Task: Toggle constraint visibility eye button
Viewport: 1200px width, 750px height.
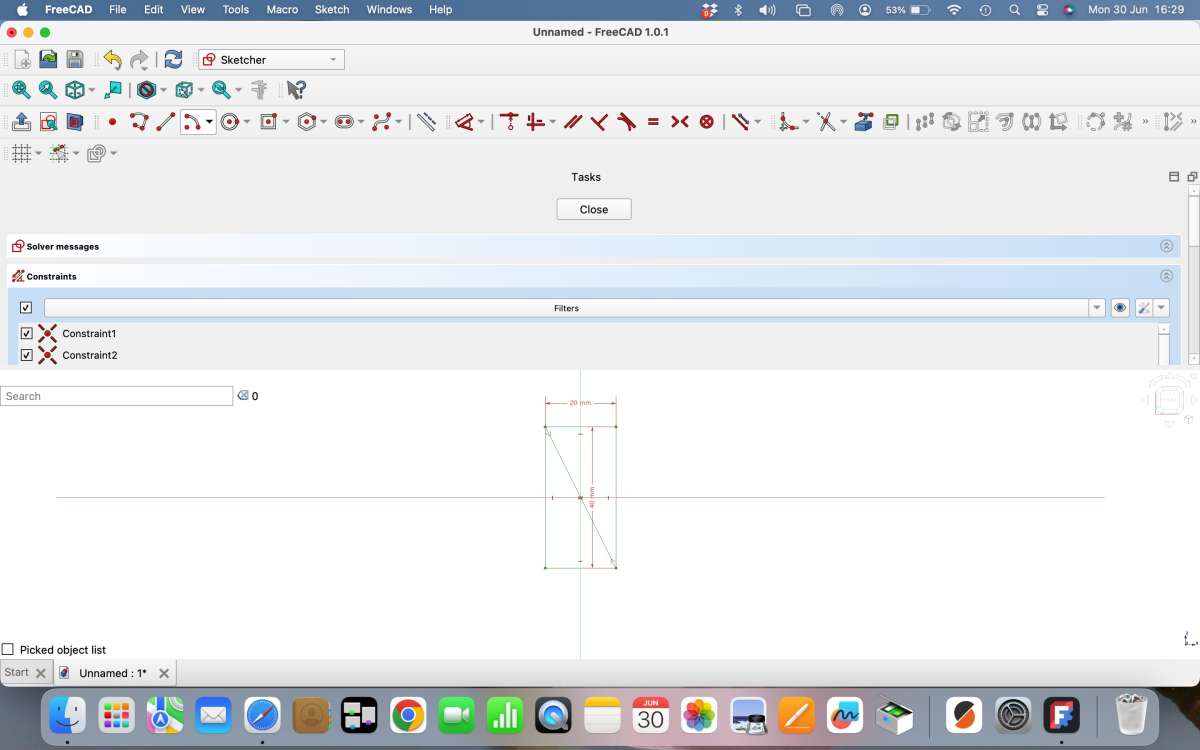Action: pyautogui.click(x=1120, y=308)
